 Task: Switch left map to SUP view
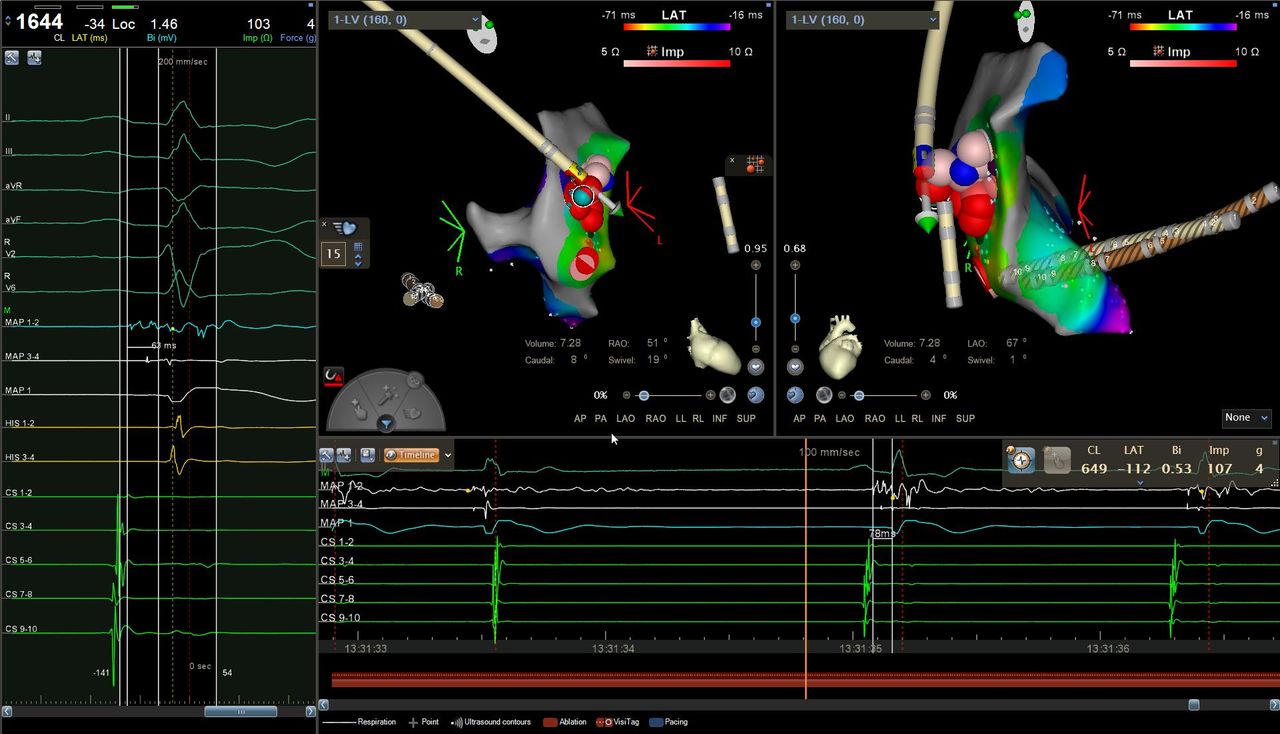pyautogui.click(x=746, y=418)
